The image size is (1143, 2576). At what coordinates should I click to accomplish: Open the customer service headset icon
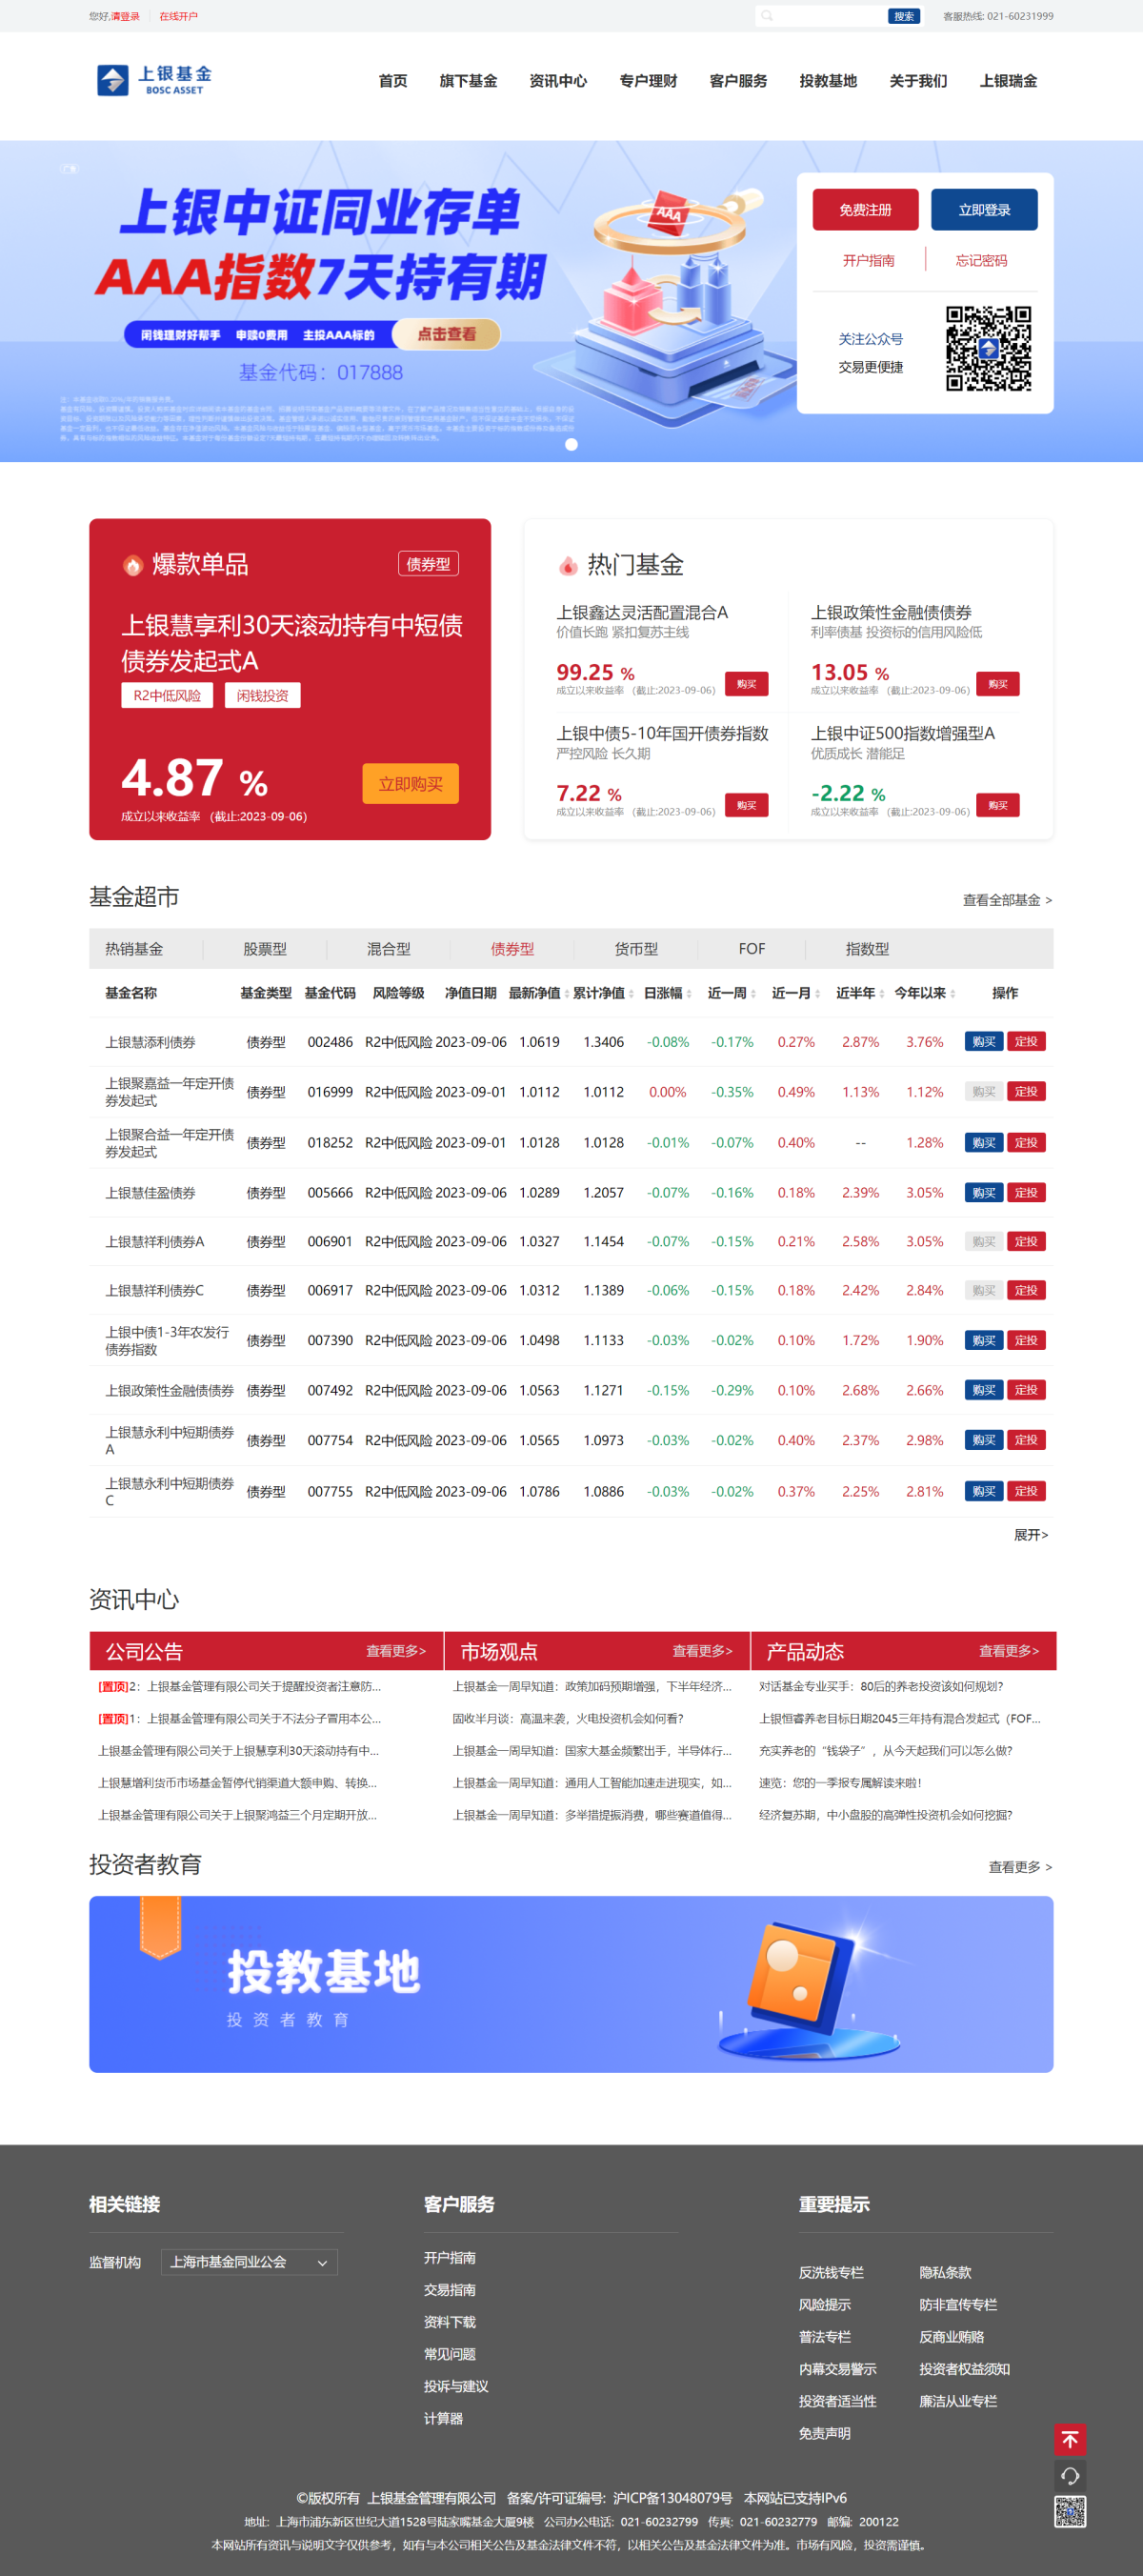(1069, 2475)
